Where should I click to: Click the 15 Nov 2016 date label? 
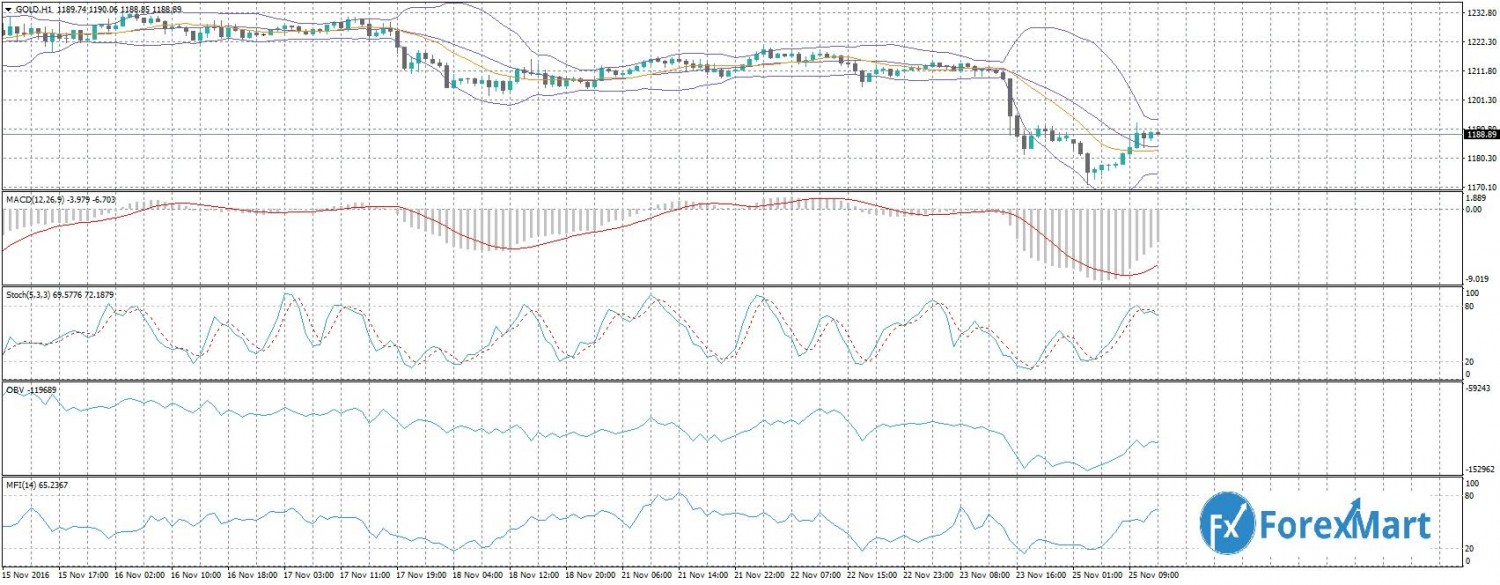(x=26, y=576)
